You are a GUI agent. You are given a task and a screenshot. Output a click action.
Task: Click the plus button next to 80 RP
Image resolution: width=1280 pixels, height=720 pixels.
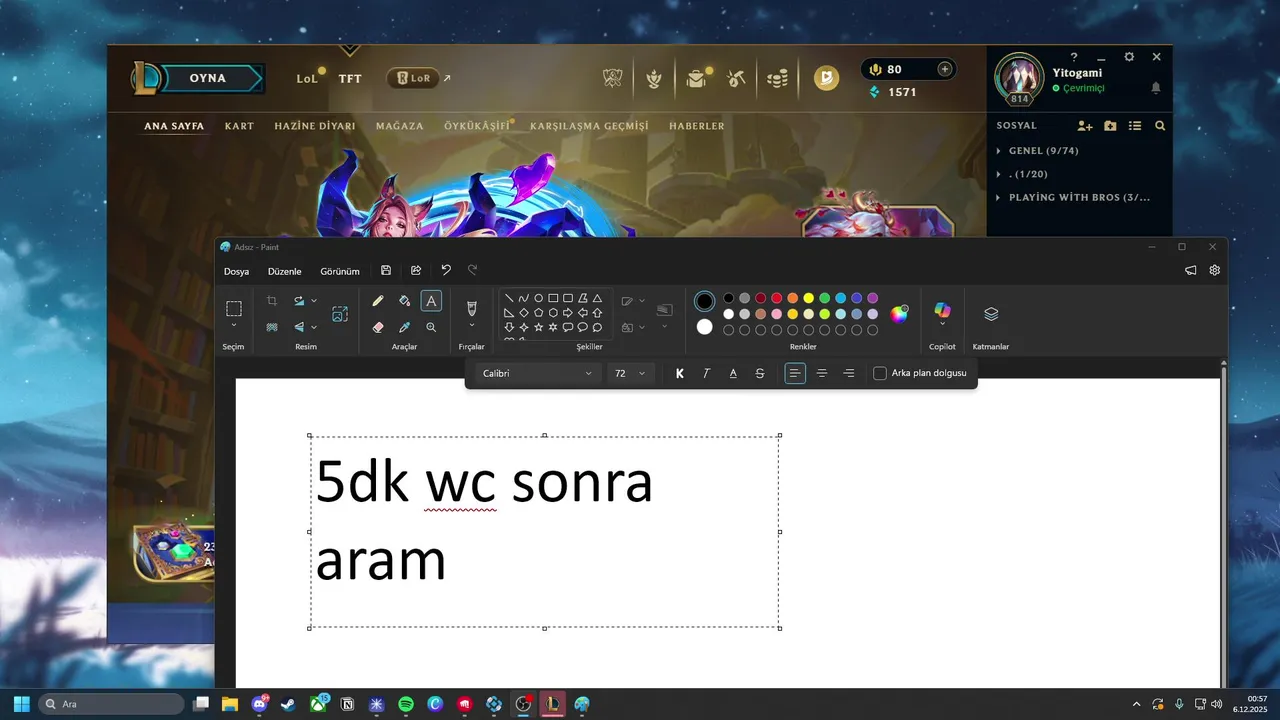(x=945, y=69)
